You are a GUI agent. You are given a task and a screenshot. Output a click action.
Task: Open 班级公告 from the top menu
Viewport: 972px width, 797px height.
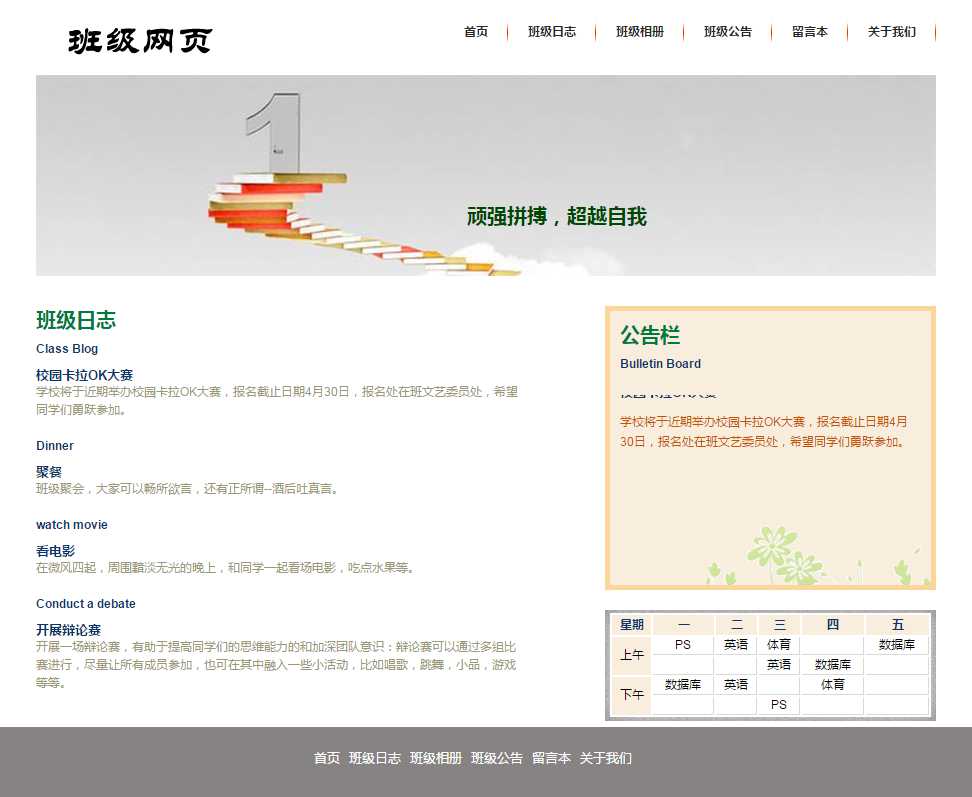pos(728,32)
